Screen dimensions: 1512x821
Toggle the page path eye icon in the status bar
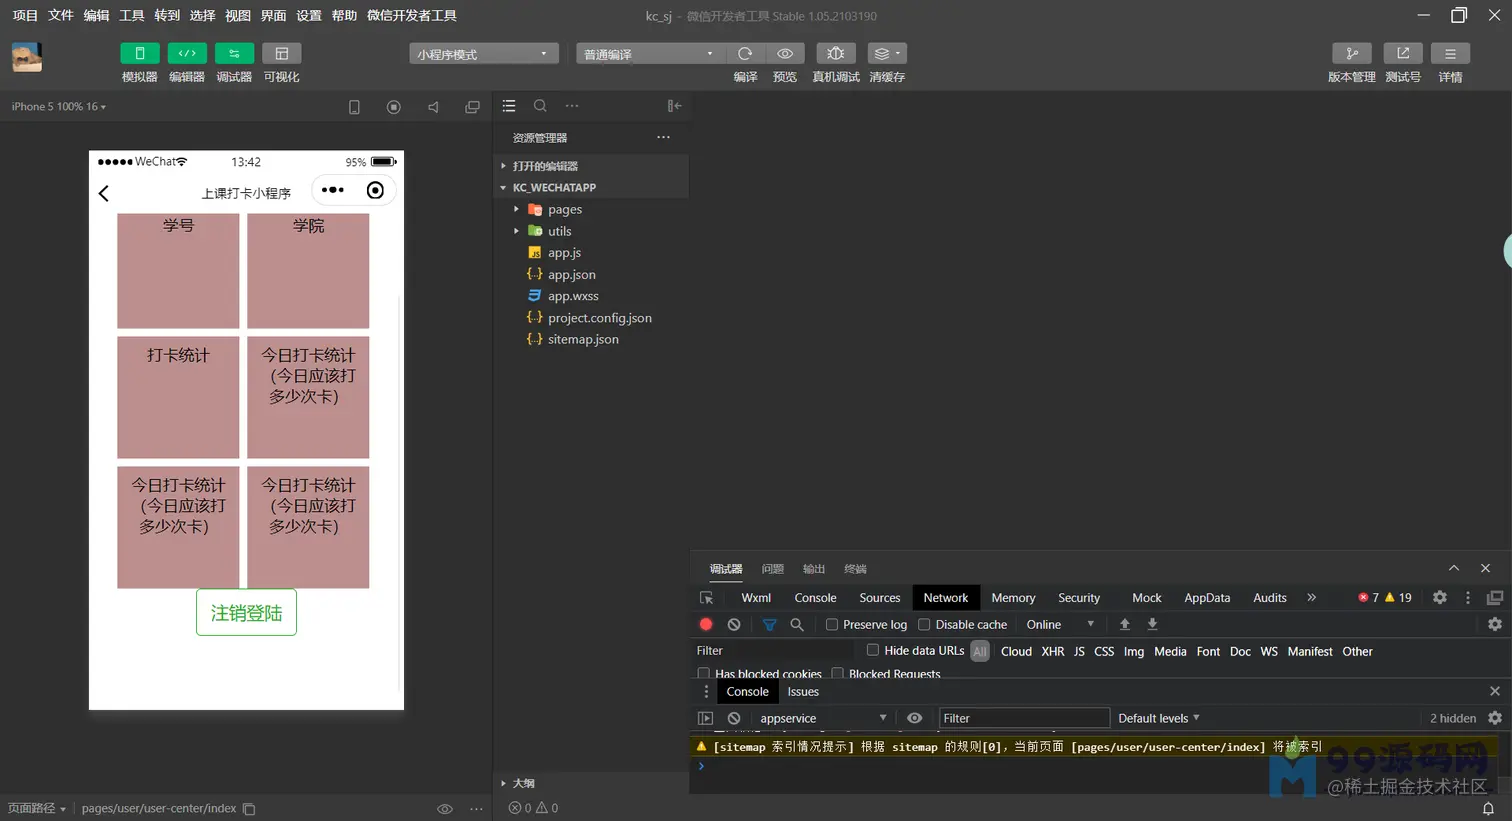pyautogui.click(x=445, y=809)
